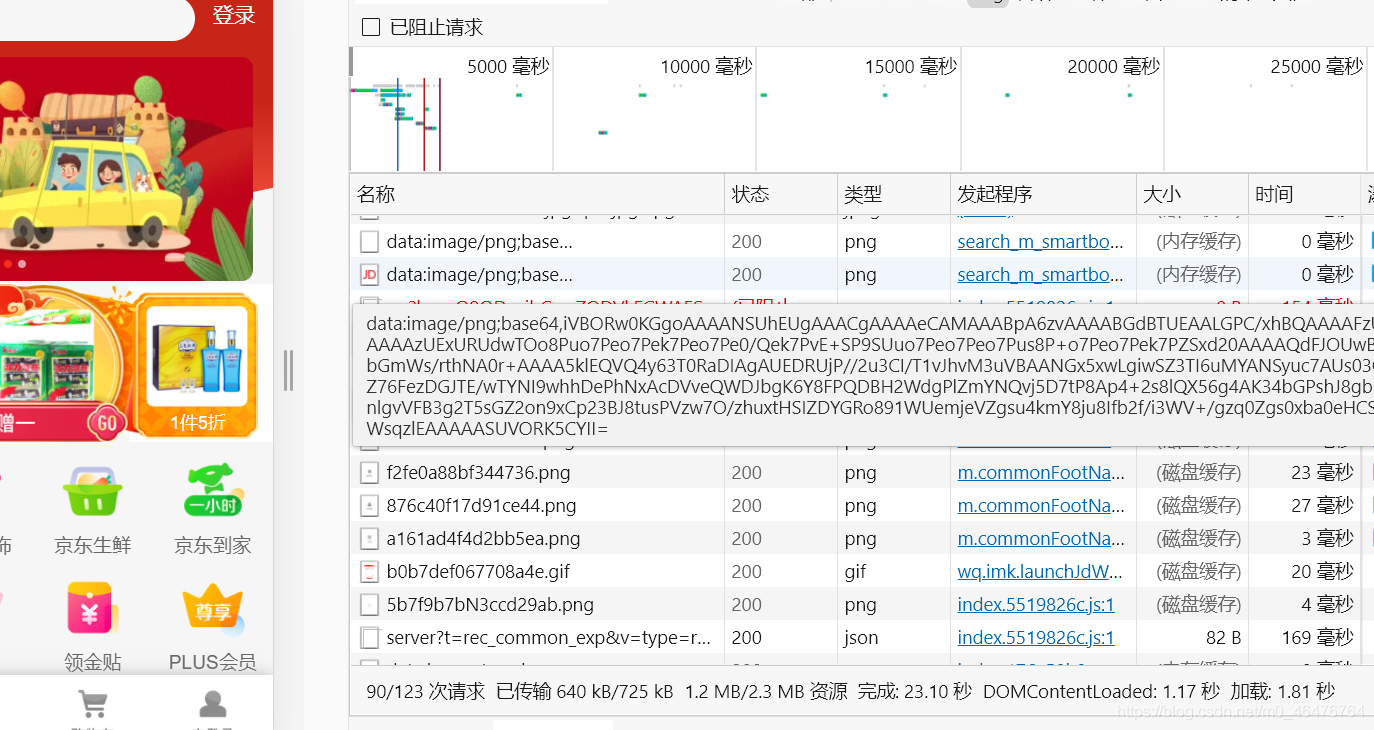The image size is (1374, 730).
Task: Click 200 status of b0b7def067708a4e.gif
Action: coord(747,571)
